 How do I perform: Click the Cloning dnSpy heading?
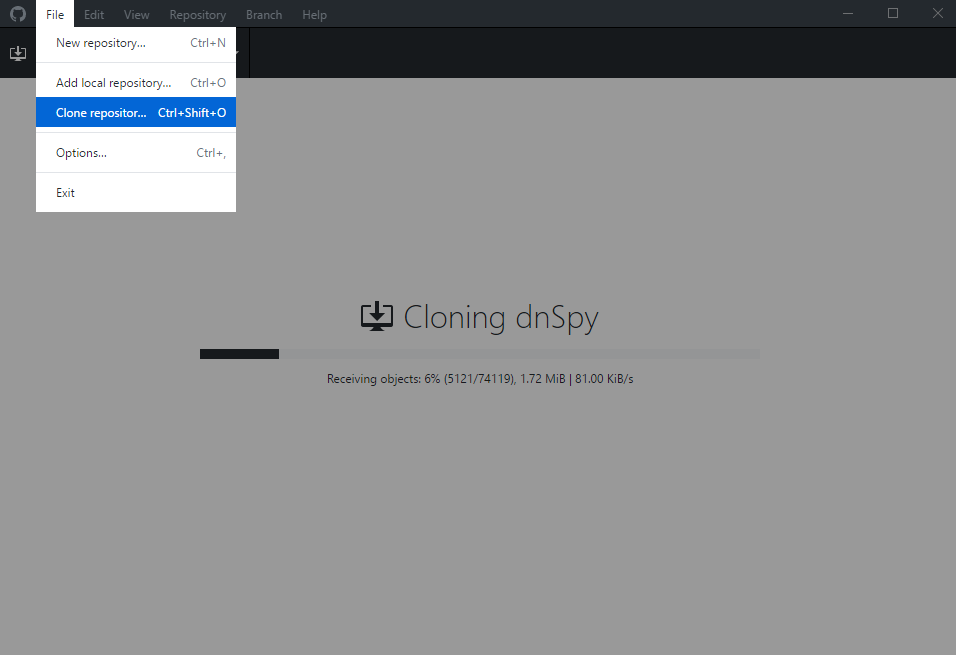point(501,317)
